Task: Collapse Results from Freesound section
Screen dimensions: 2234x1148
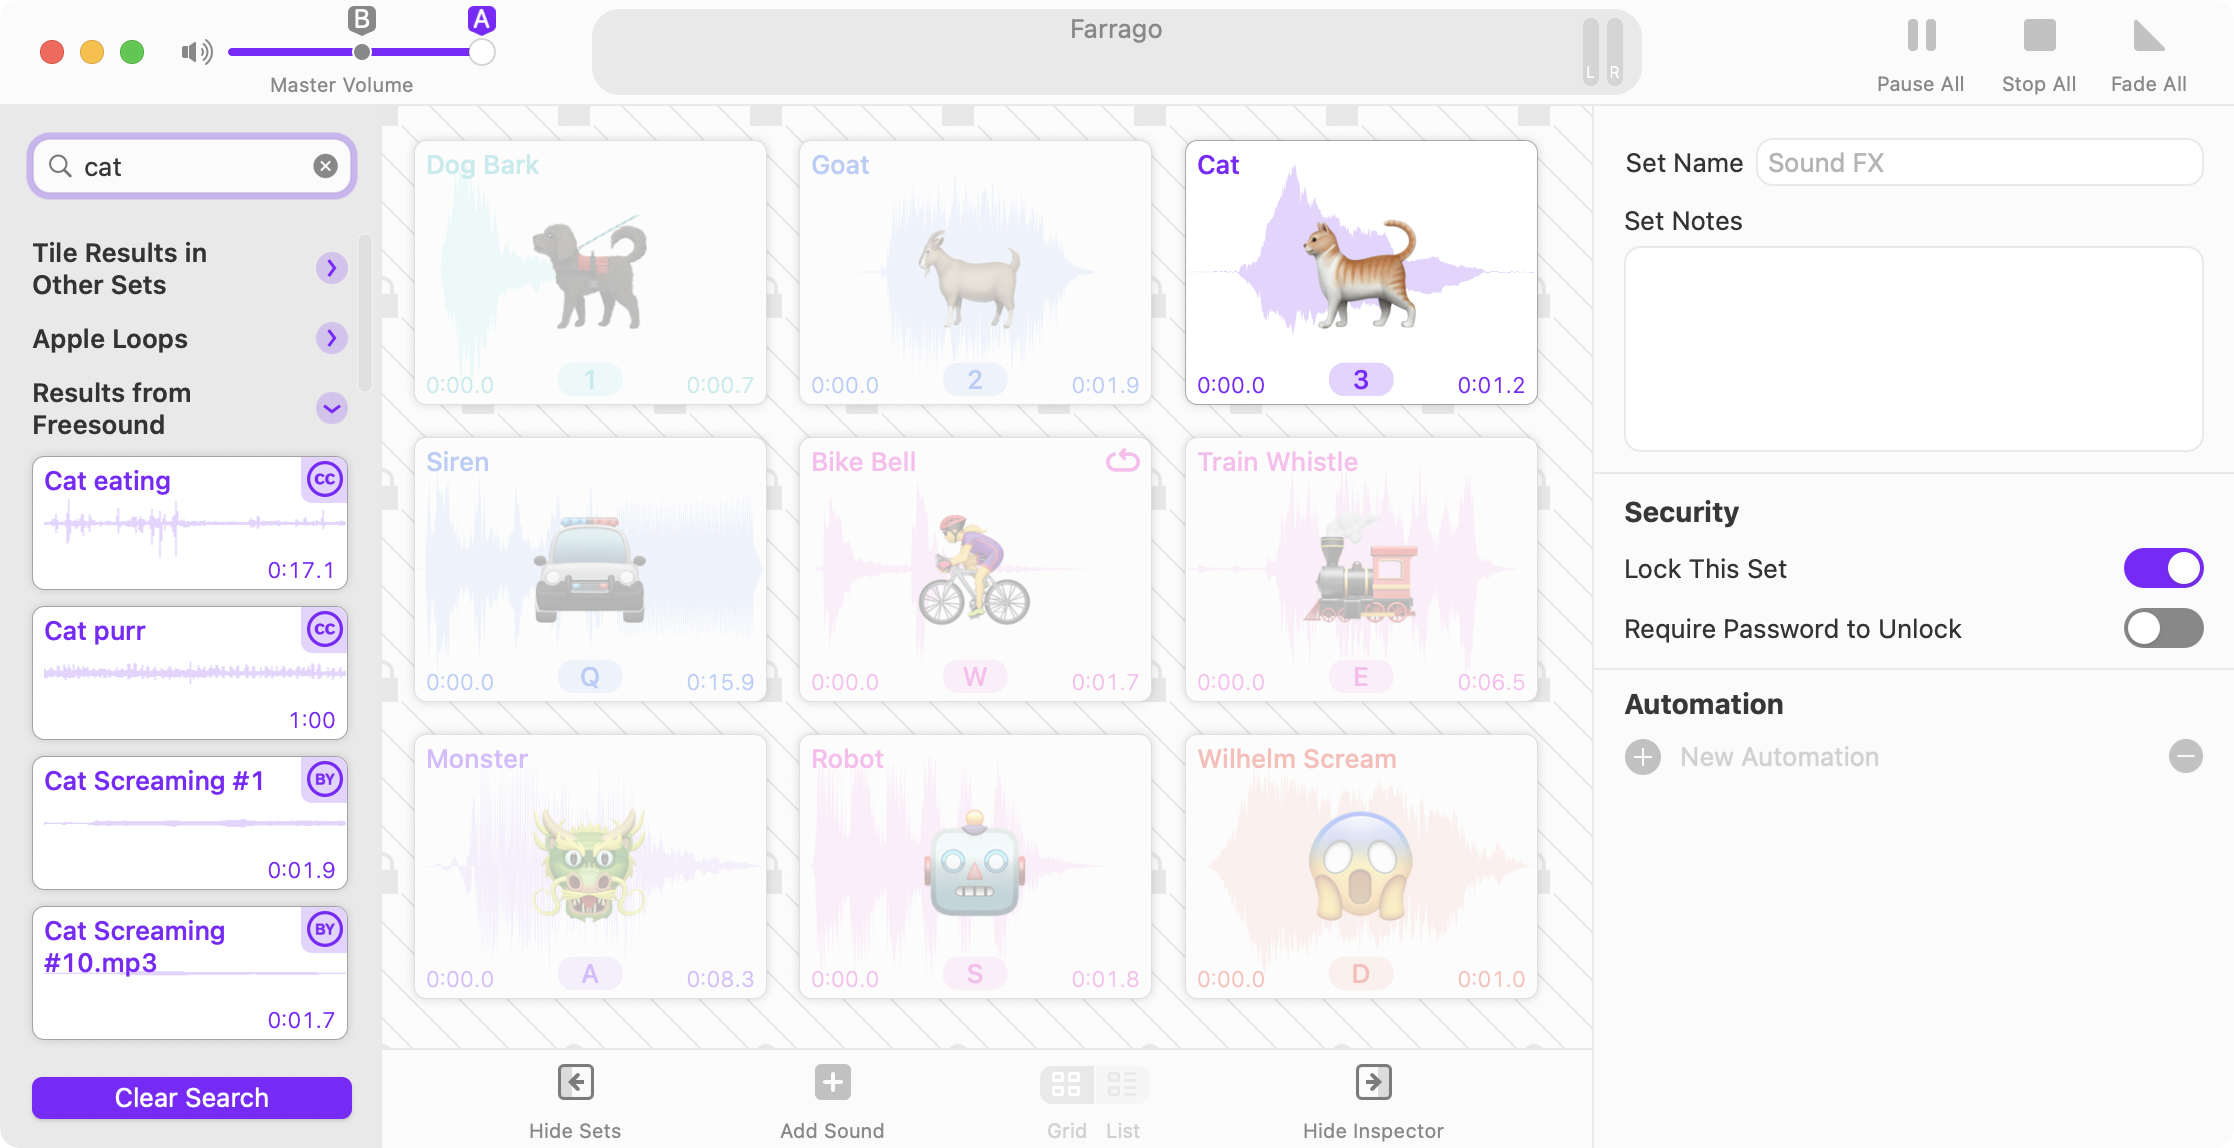Action: tap(331, 408)
